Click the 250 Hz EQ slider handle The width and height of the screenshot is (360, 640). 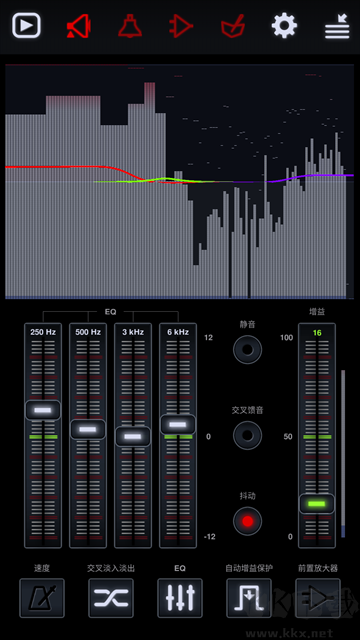(43, 410)
